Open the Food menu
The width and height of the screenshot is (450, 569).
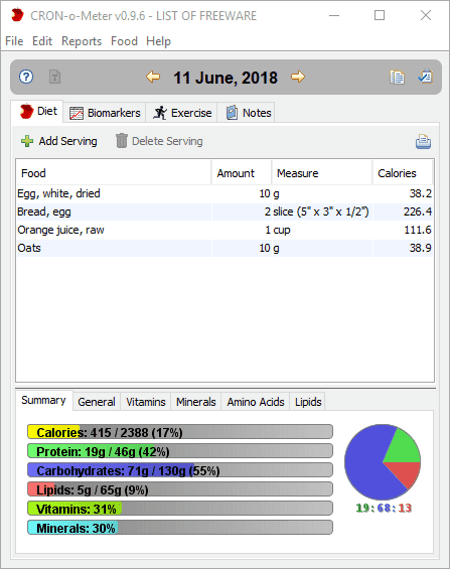124,41
